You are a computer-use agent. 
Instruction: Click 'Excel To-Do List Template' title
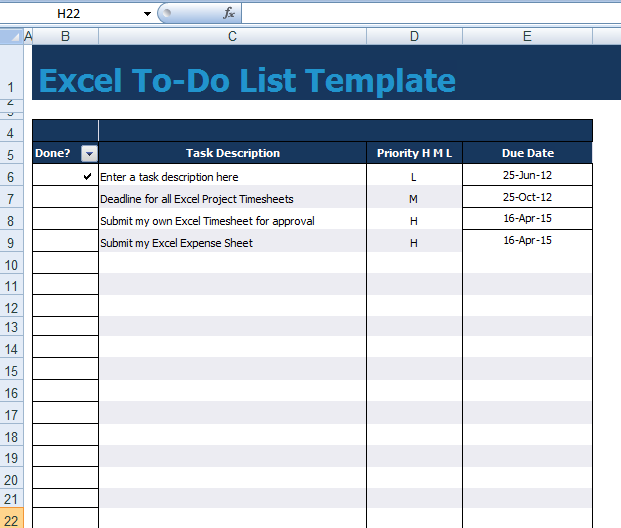[x=247, y=81]
